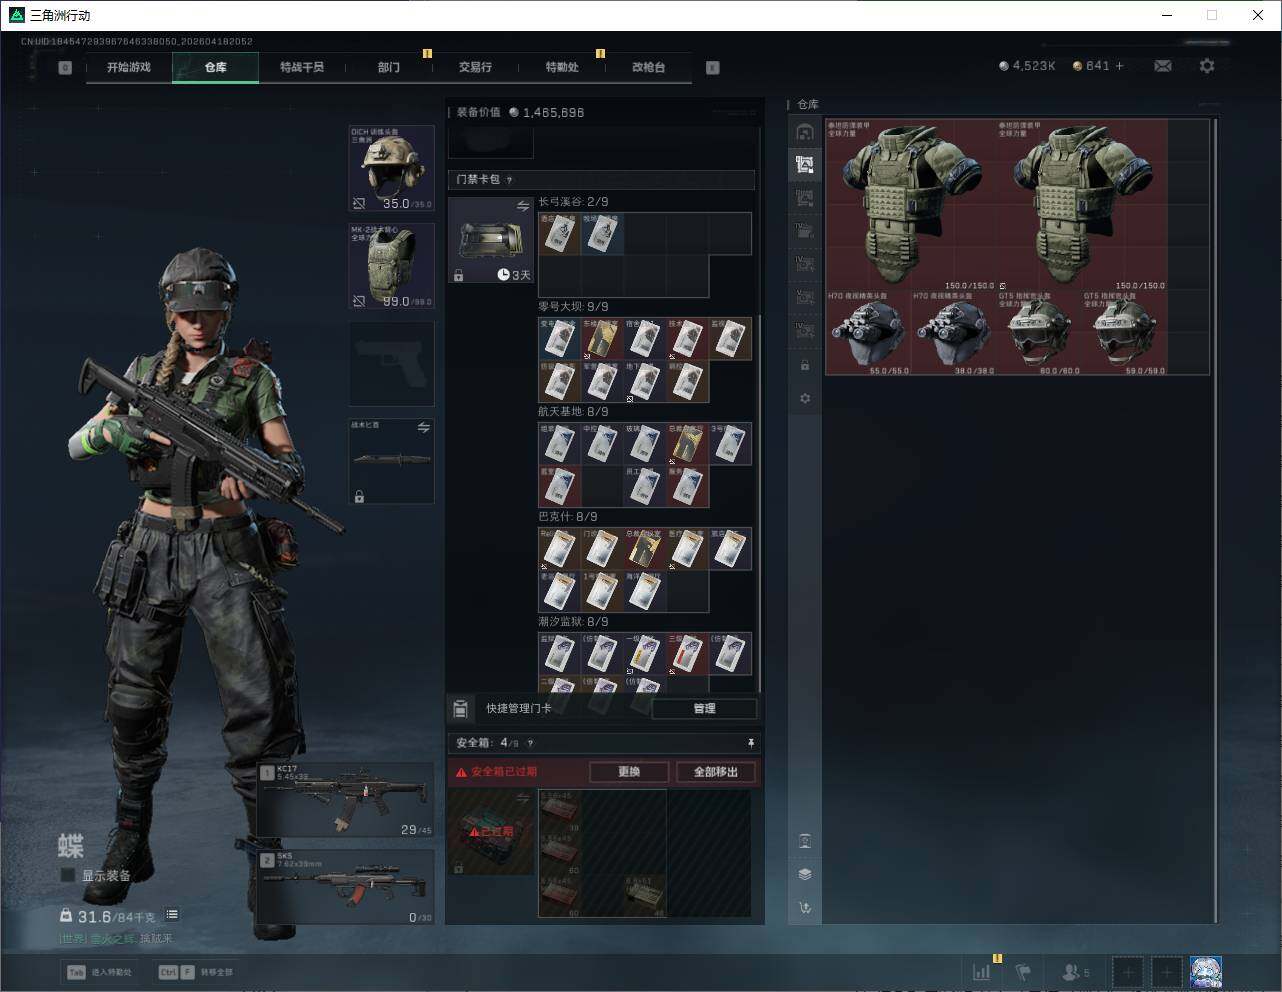Click the 零号大坝: 9/9 label

pos(573,307)
